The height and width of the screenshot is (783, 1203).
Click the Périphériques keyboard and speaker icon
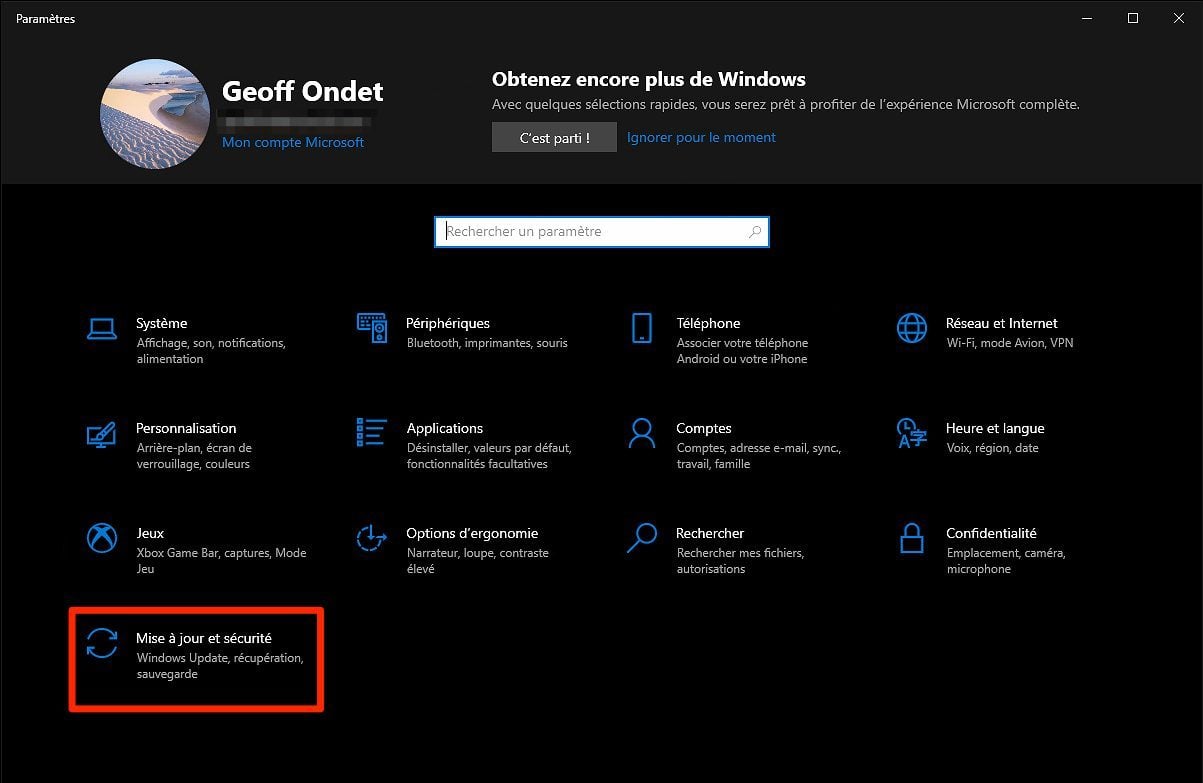click(372, 327)
